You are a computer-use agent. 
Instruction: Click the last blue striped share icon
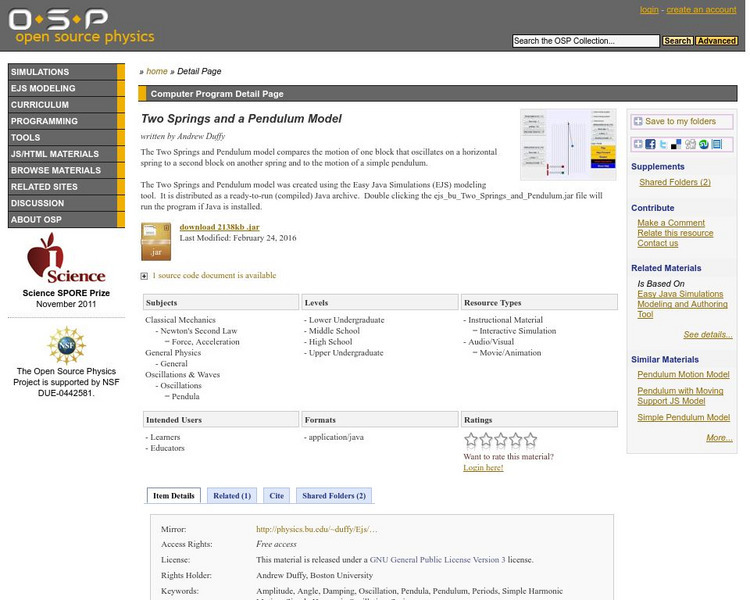[x=717, y=144]
